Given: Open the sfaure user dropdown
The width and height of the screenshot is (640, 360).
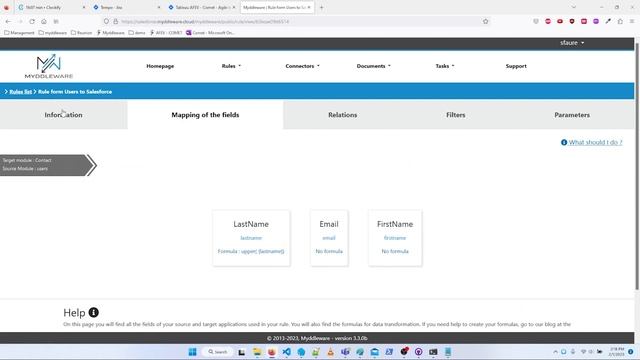Looking at the screenshot, I should pos(572,43).
